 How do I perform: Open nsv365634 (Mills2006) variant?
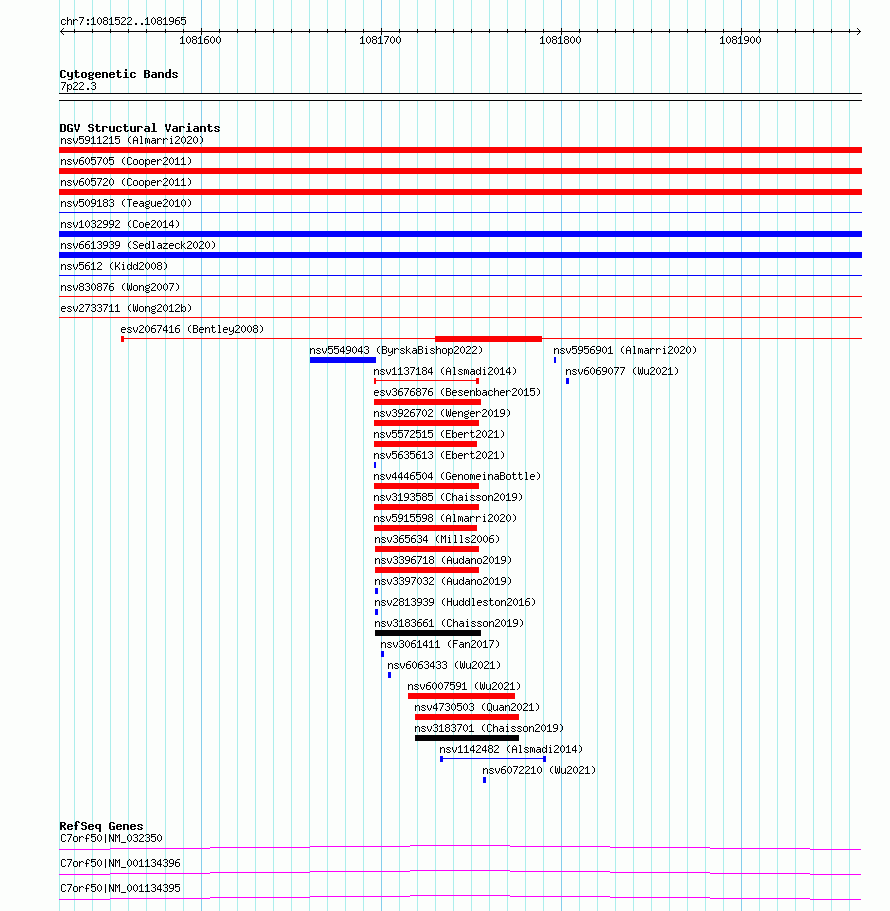[437, 539]
